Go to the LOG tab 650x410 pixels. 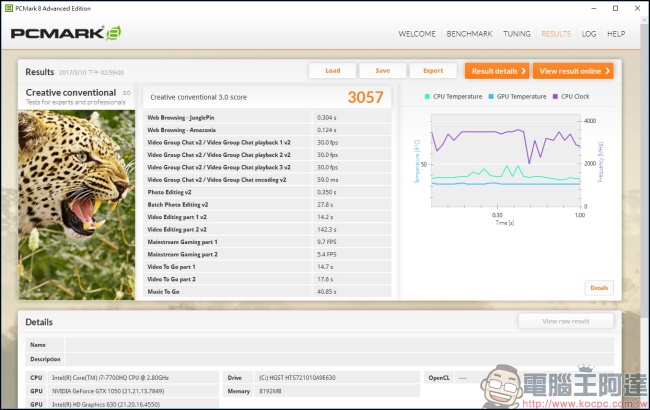click(589, 34)
